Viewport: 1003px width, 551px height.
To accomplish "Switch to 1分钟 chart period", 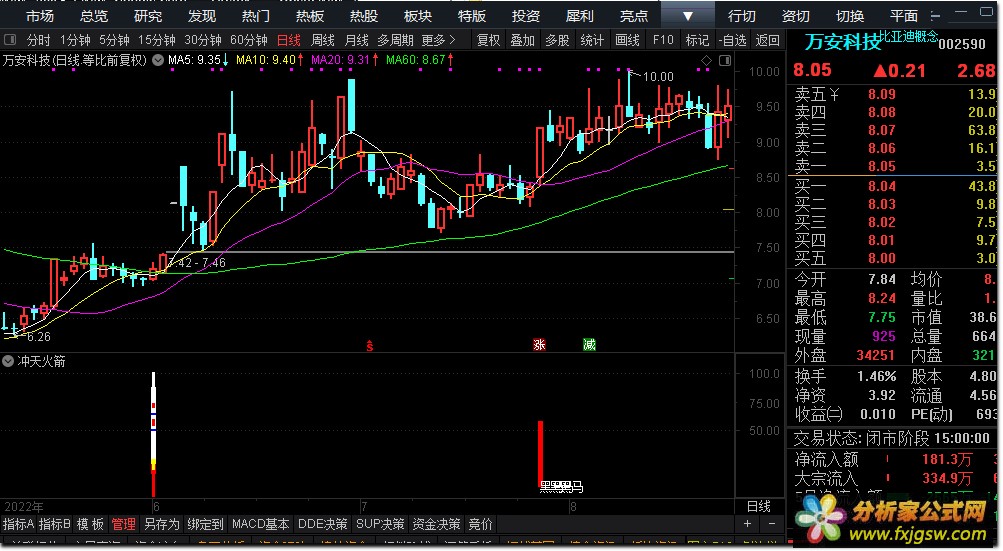I will tap(75, 40).
